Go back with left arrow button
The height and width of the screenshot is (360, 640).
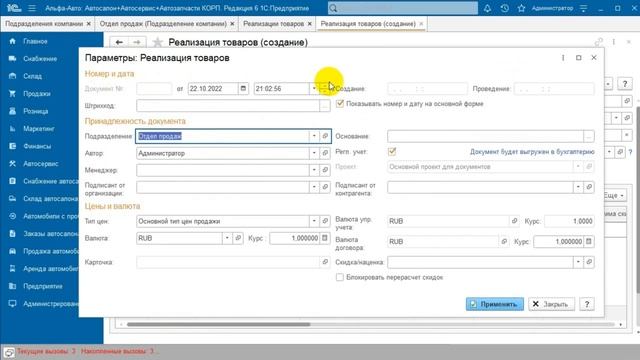(119, 42)
